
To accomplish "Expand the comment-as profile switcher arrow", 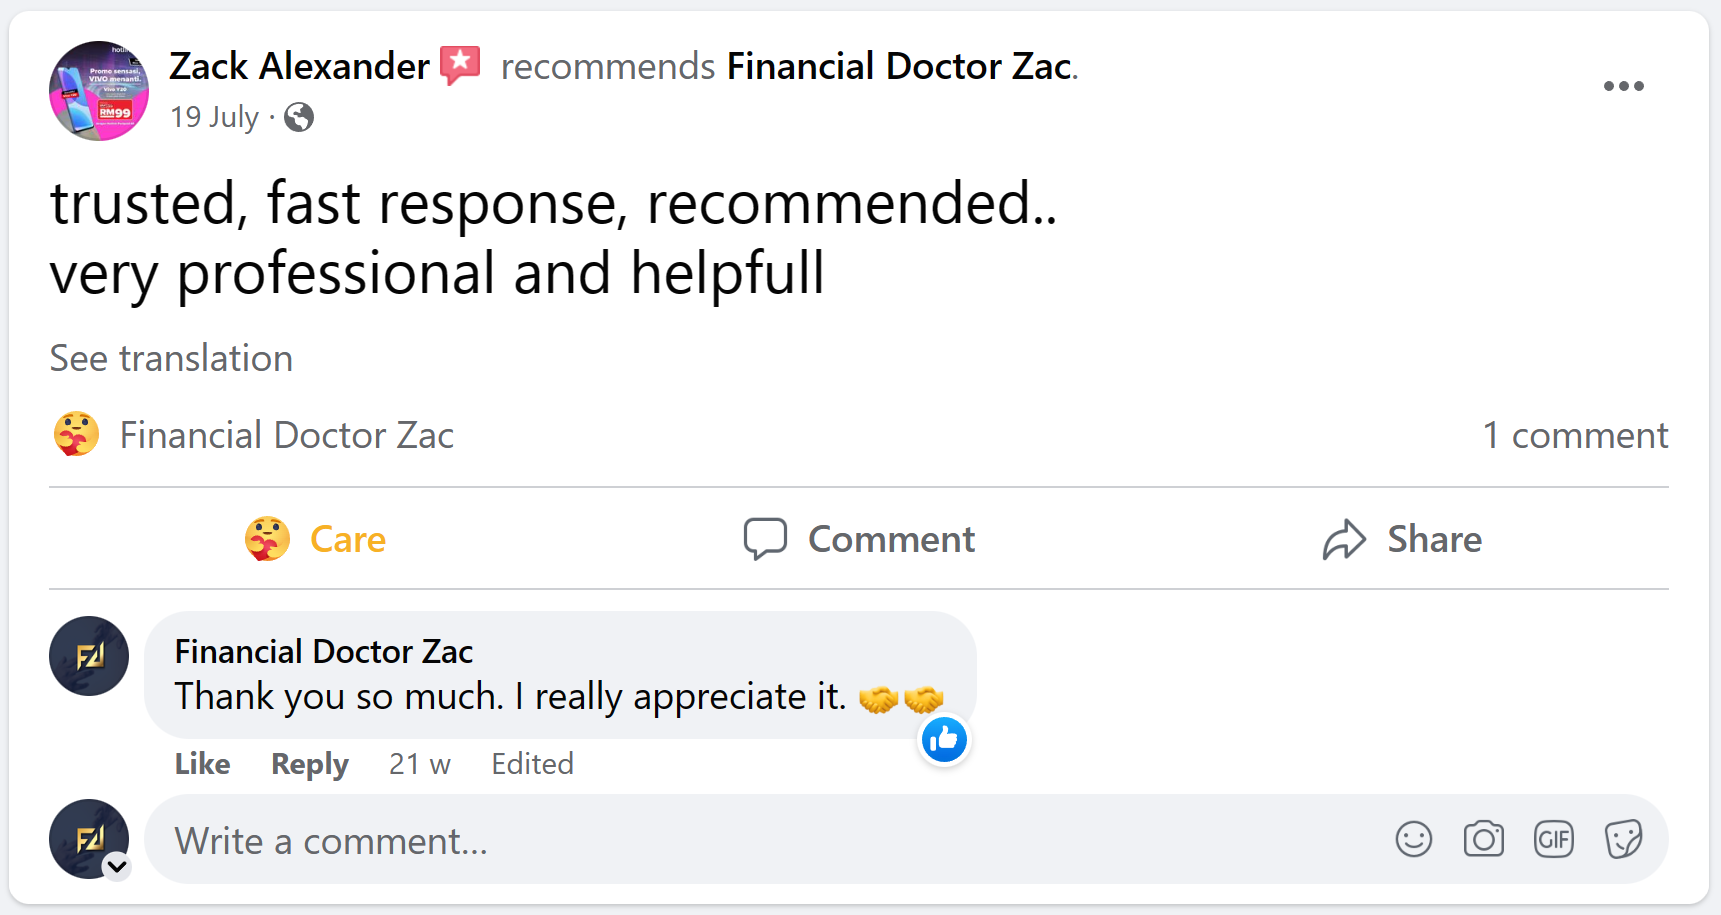I will point(117,866).
